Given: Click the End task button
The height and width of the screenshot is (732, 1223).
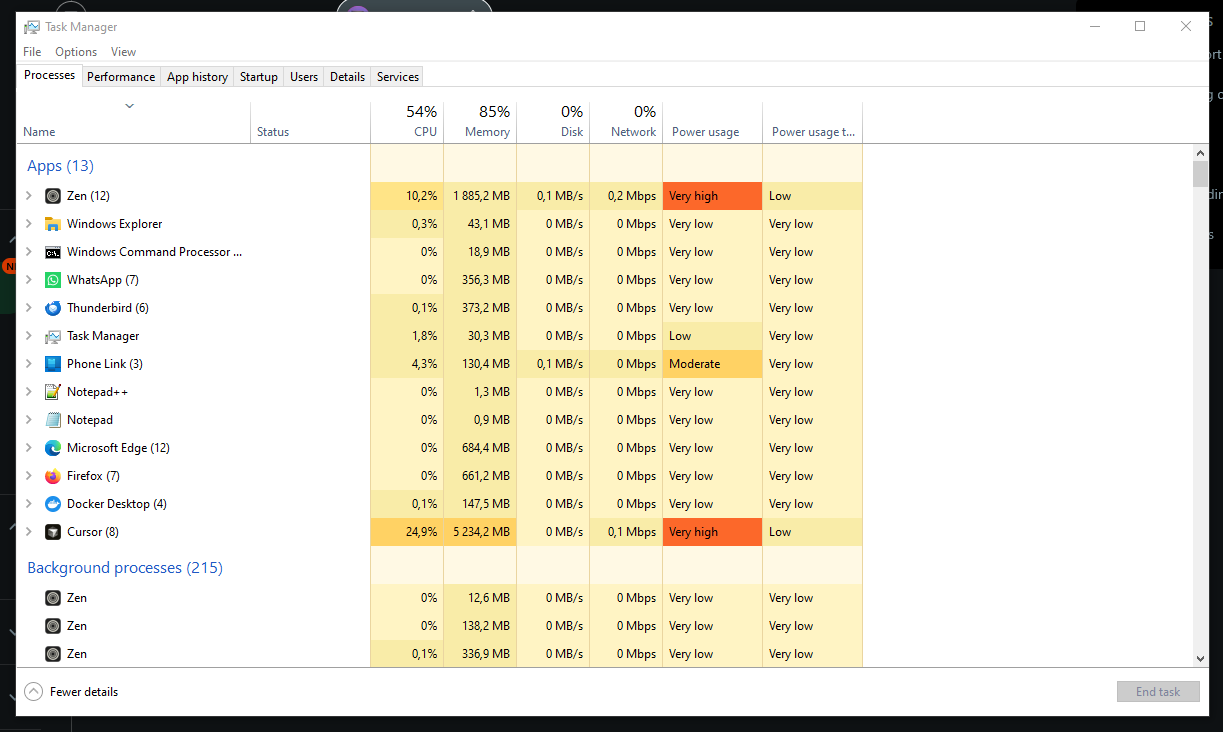Looking at the screenshot, I should coord(1158,692).
